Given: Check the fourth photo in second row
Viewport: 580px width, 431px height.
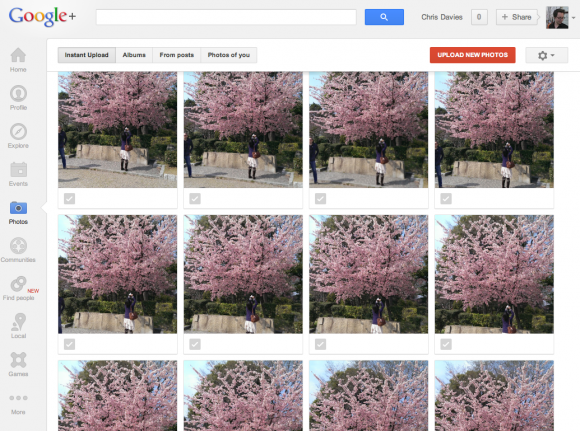Looking at the screenshot, I should [446, 344].
